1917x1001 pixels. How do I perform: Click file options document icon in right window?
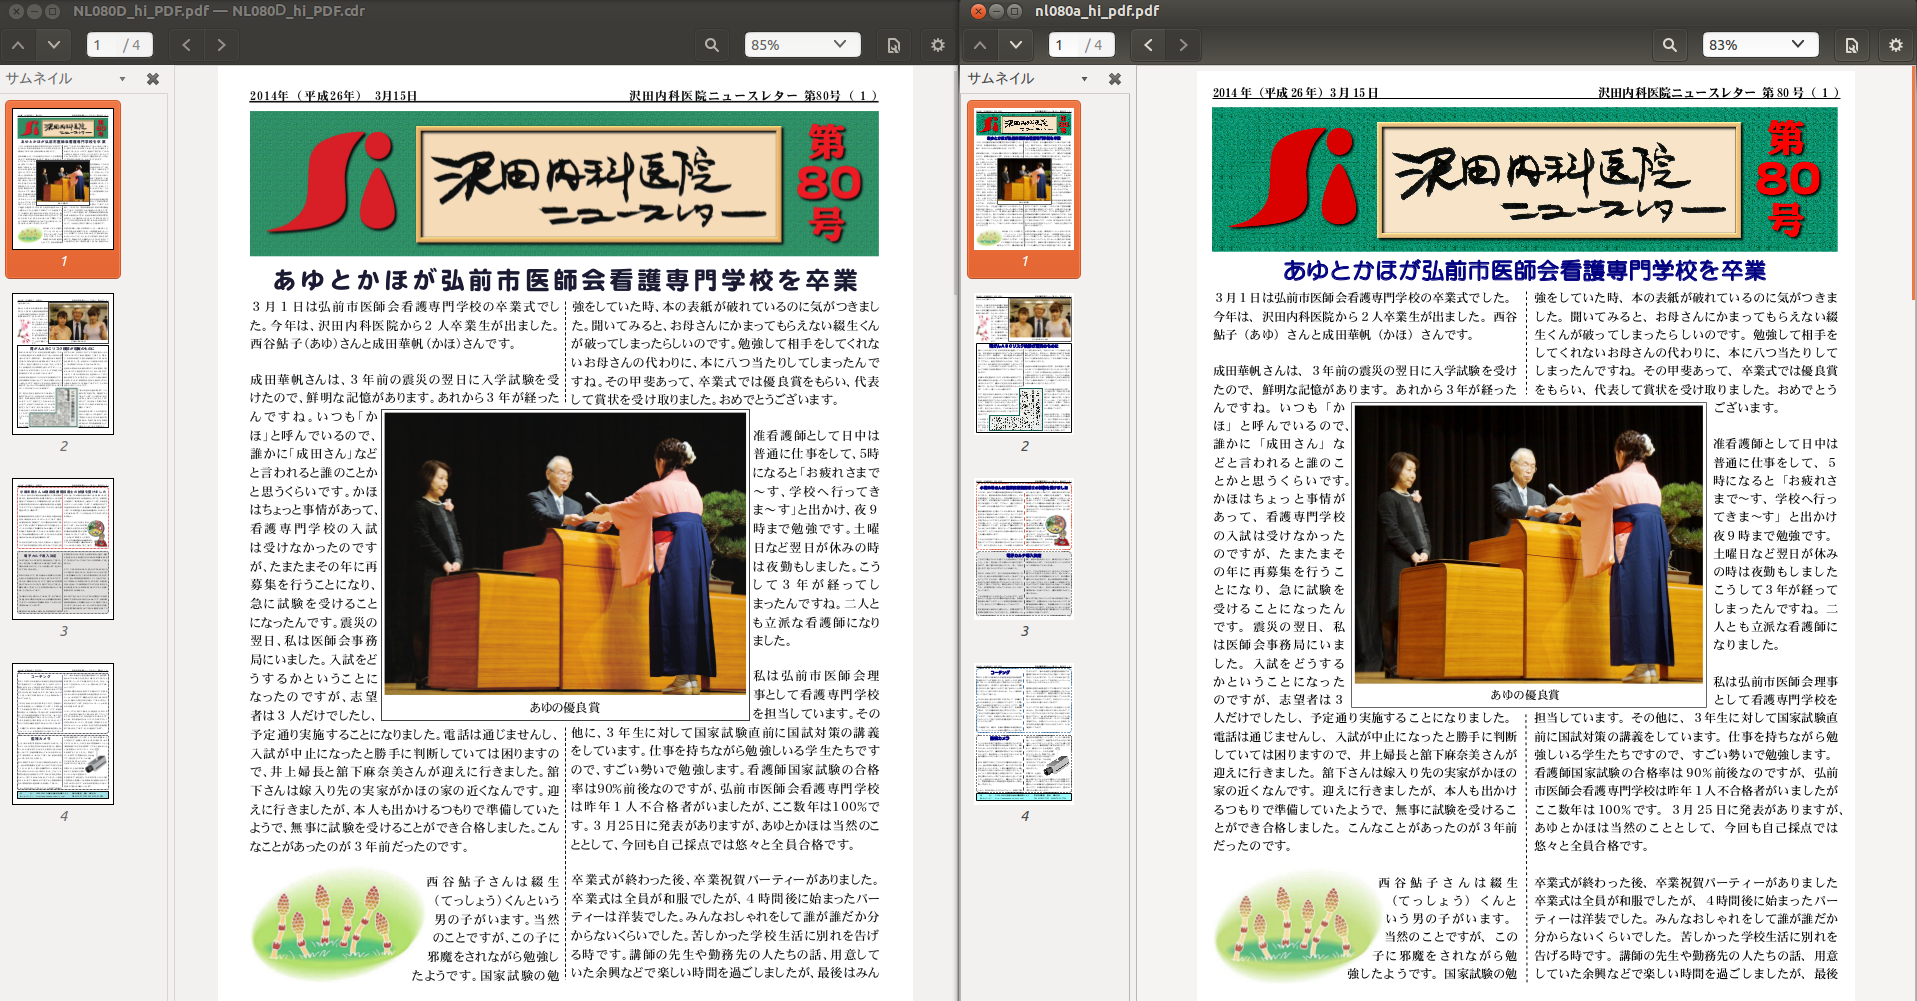pos(1852,45)
